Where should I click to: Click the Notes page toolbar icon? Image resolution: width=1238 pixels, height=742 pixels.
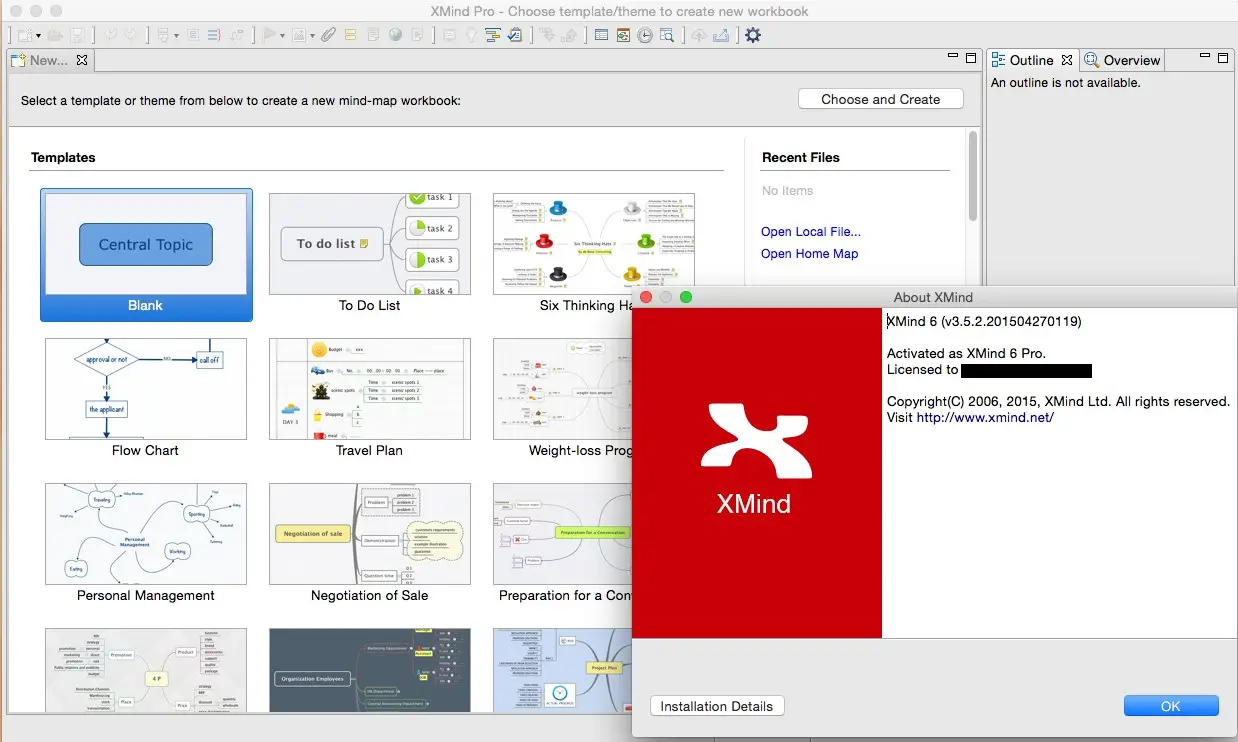[x=373, y=35]
